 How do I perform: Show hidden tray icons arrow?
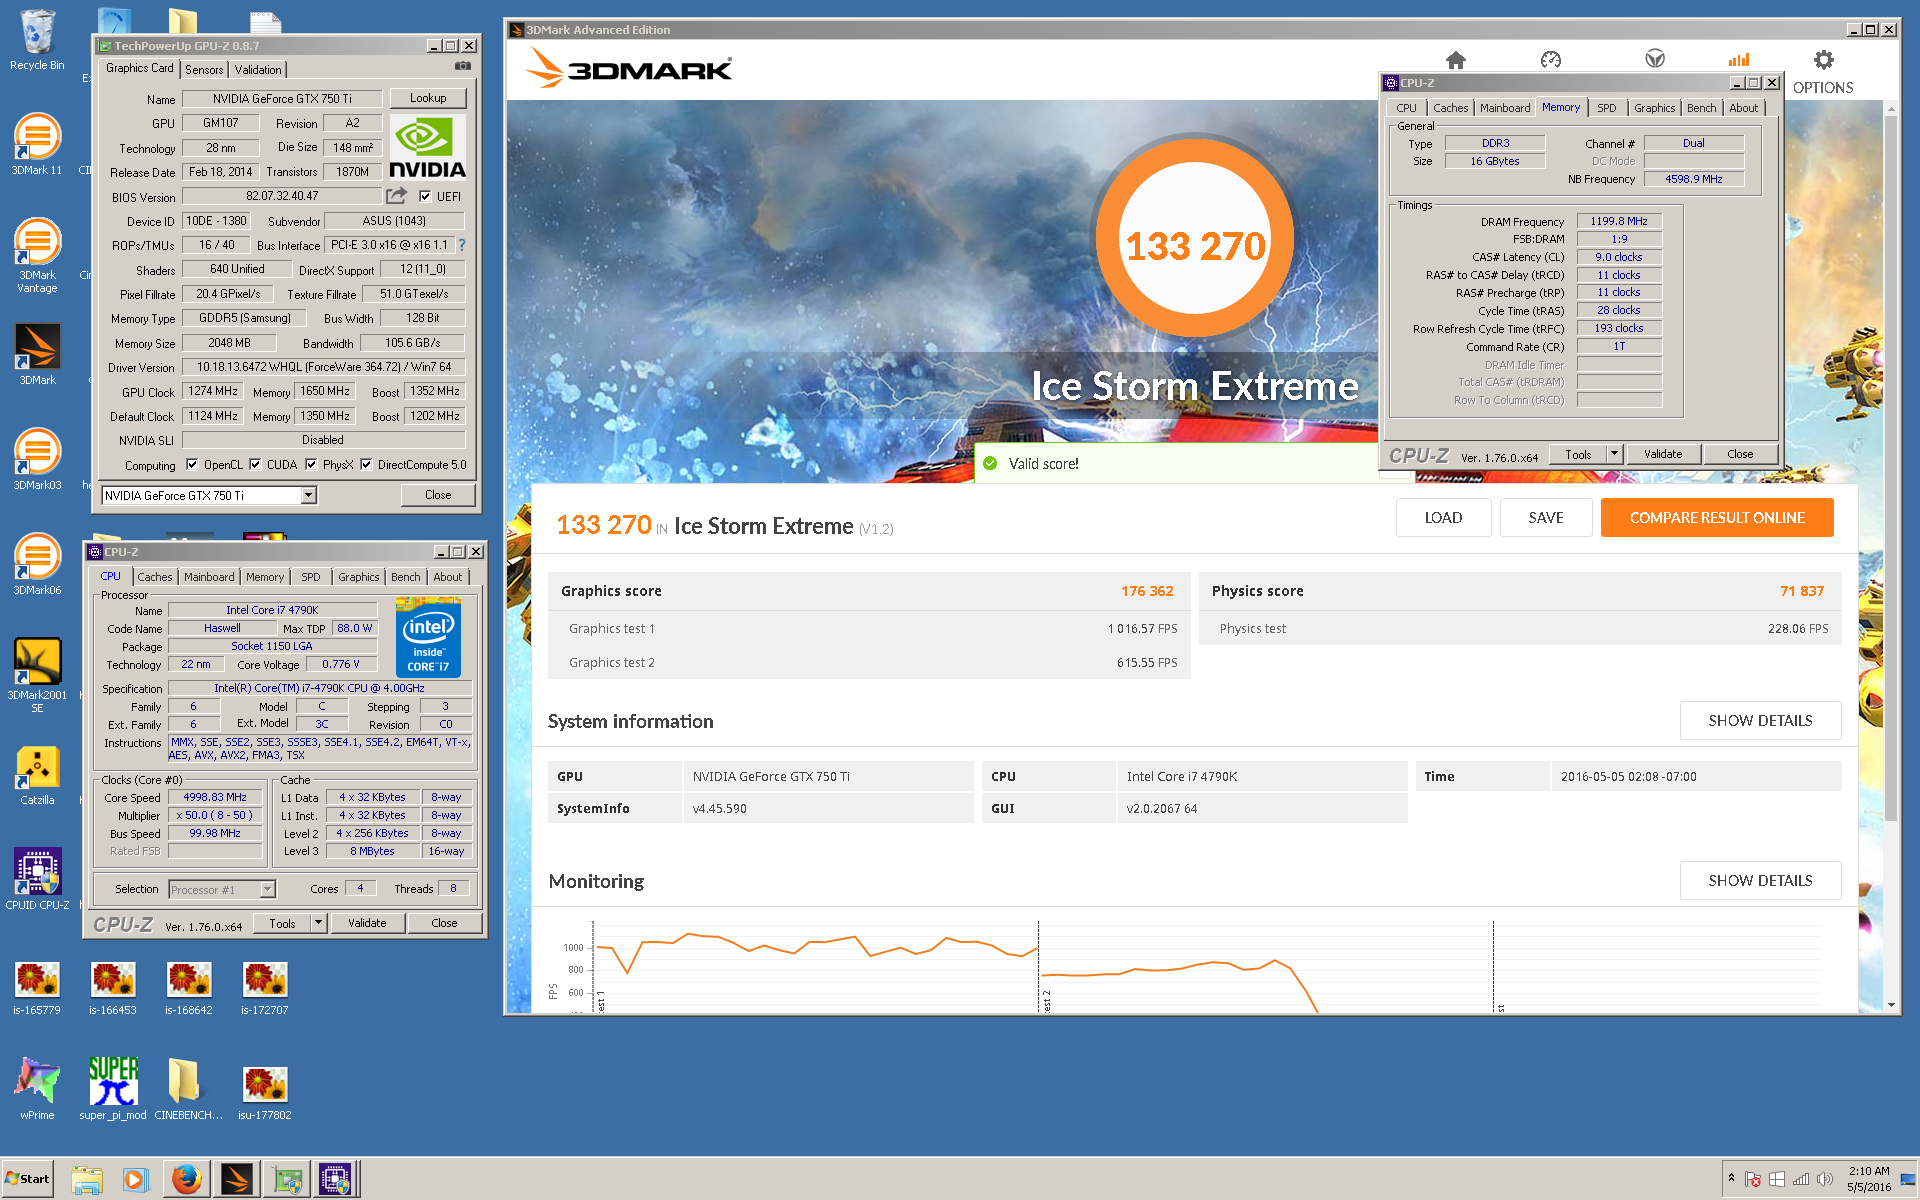tap(1731, 1178)
